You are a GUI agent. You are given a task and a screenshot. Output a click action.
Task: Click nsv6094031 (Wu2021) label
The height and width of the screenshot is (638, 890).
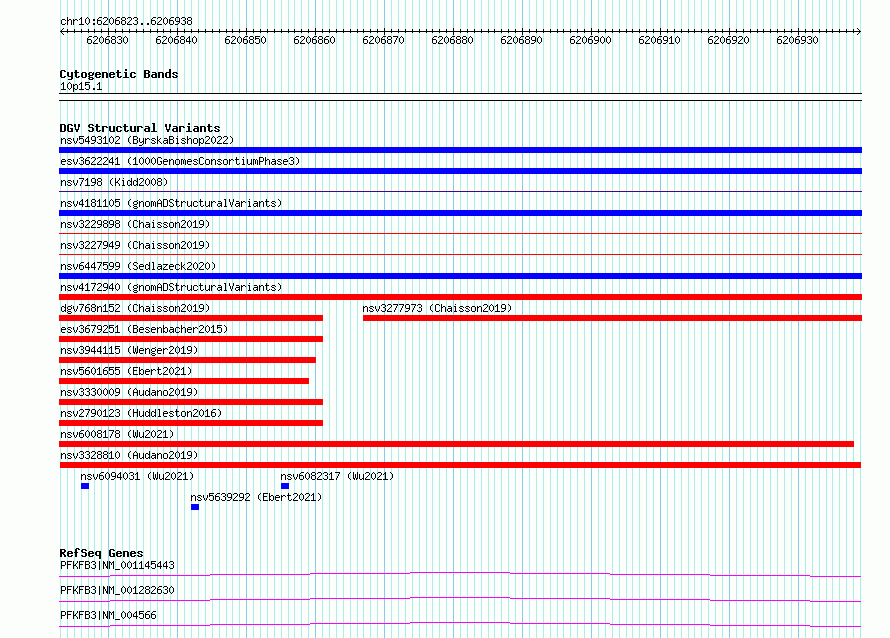[x=137, y=476]
